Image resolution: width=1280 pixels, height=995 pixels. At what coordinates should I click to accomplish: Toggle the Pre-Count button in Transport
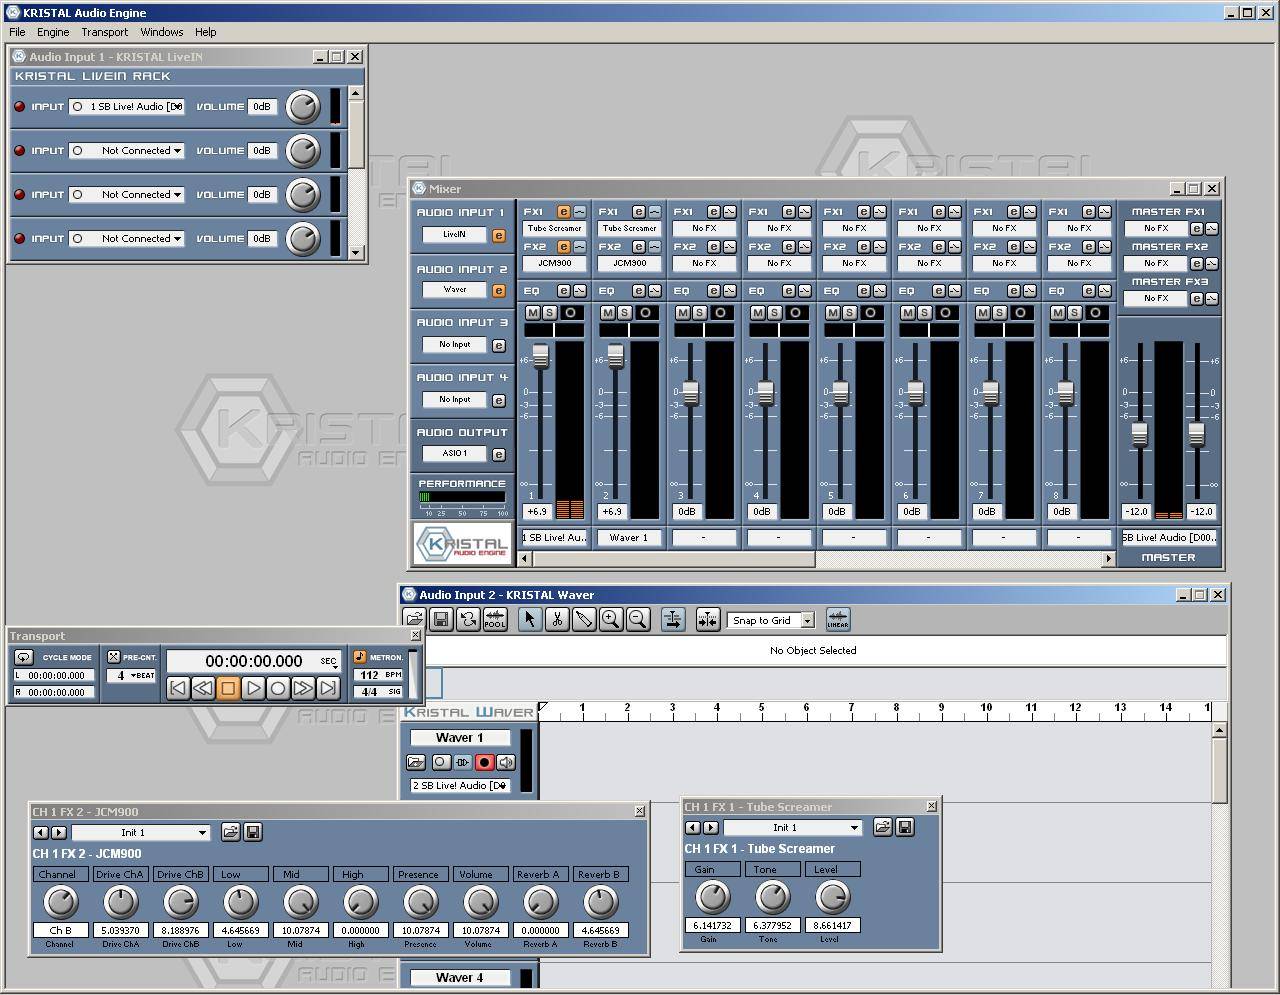114,657
